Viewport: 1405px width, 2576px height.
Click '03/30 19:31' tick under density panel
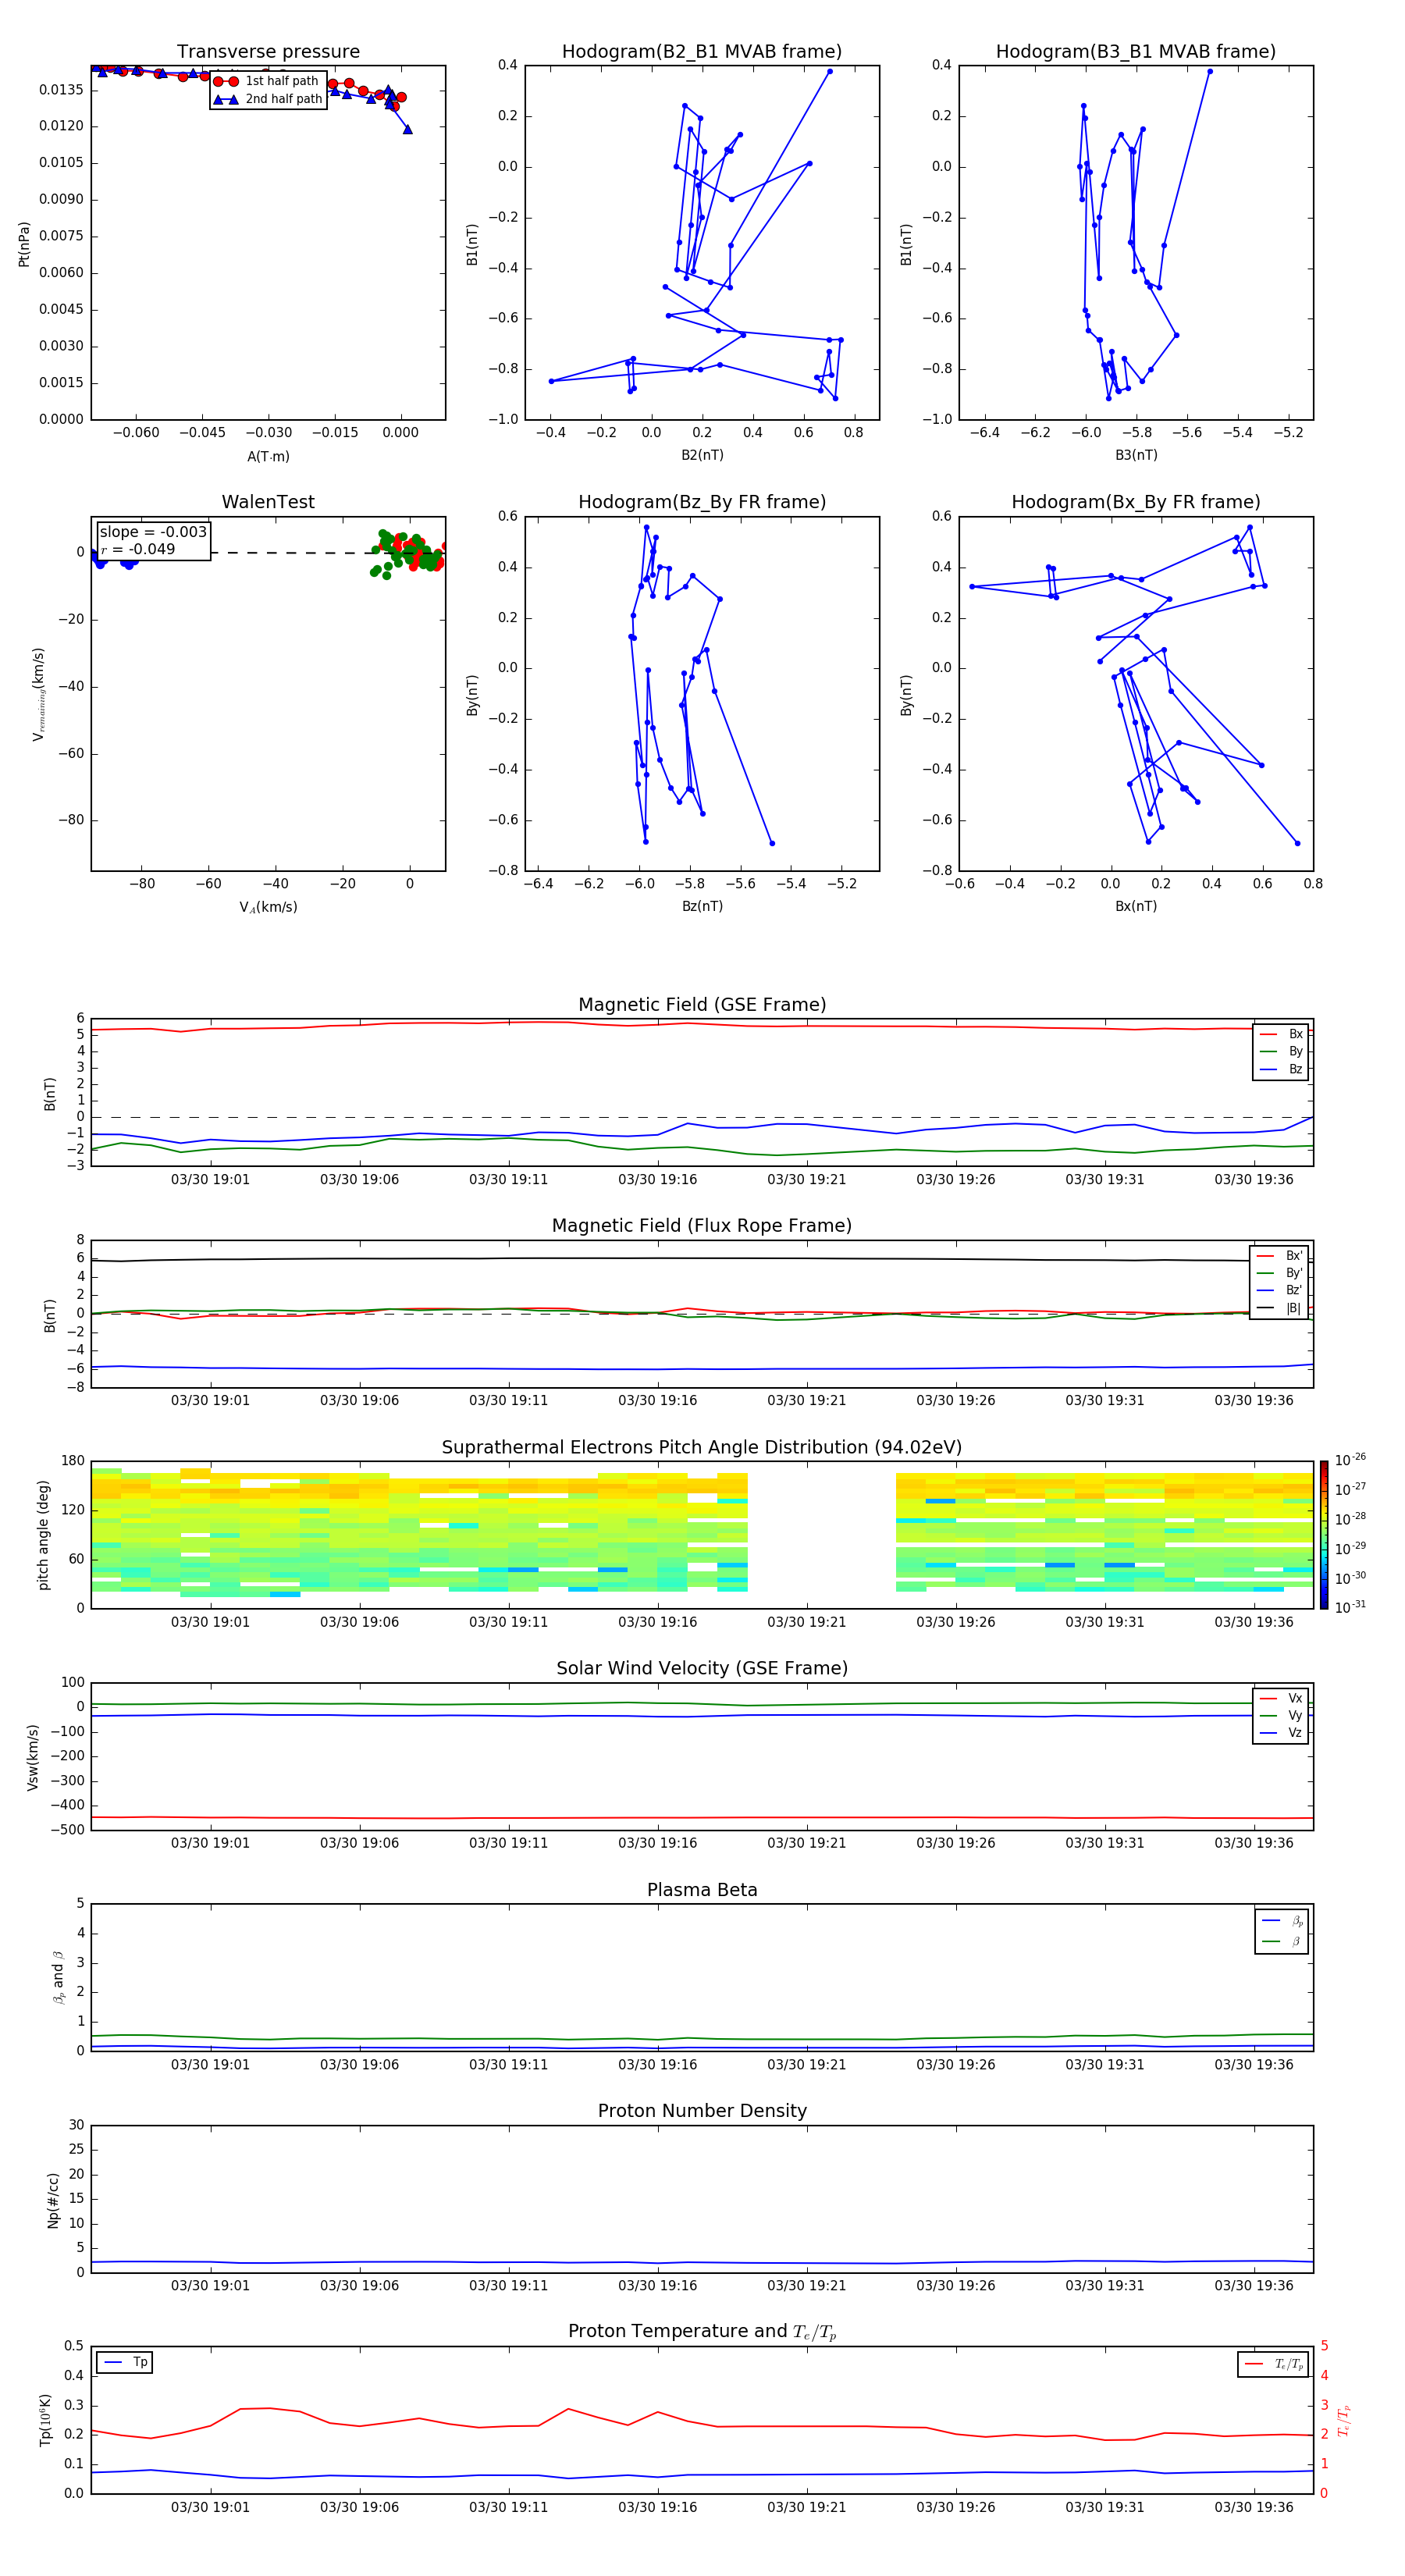tap(1104, 2286)
